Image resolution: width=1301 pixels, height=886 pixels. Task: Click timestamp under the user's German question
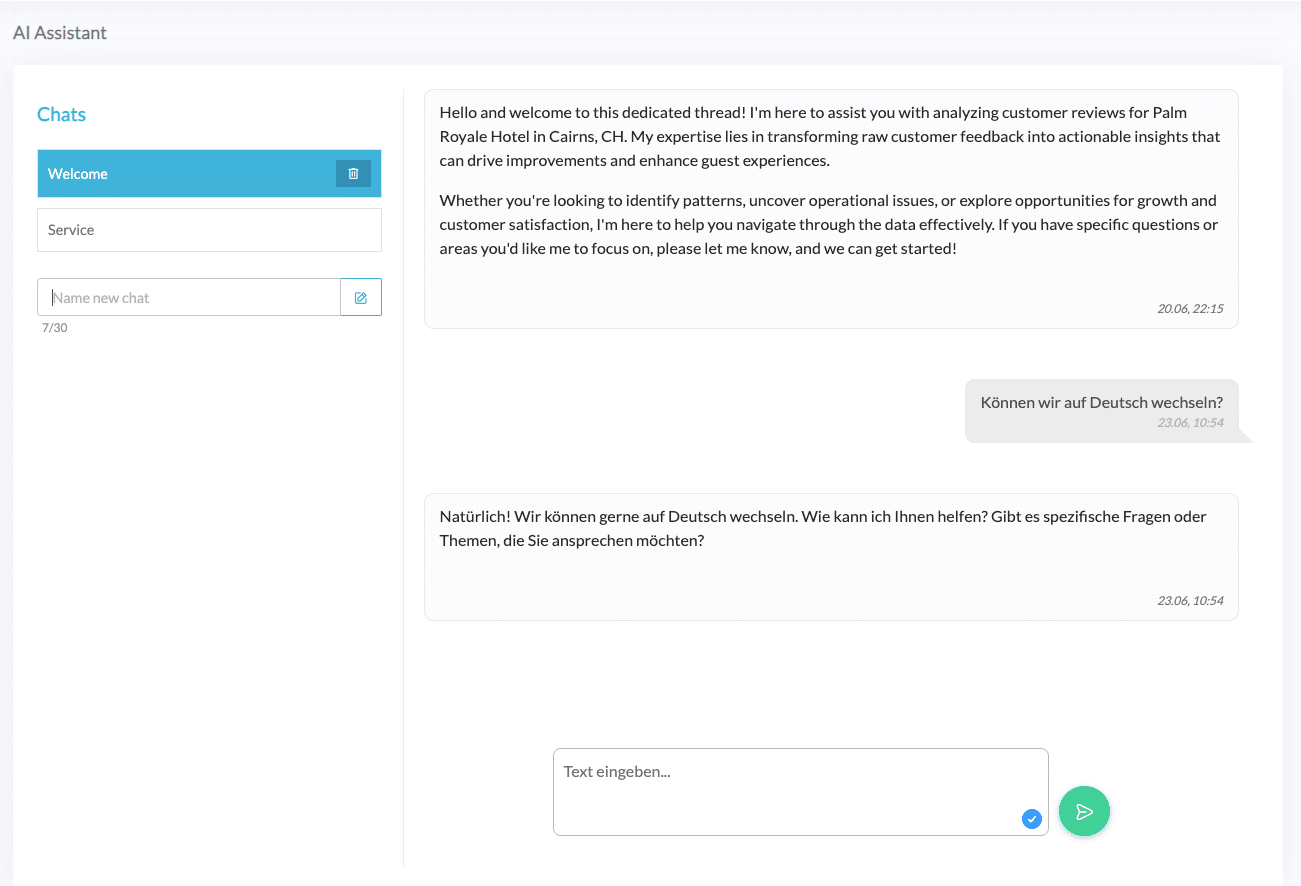point(1190,423)
